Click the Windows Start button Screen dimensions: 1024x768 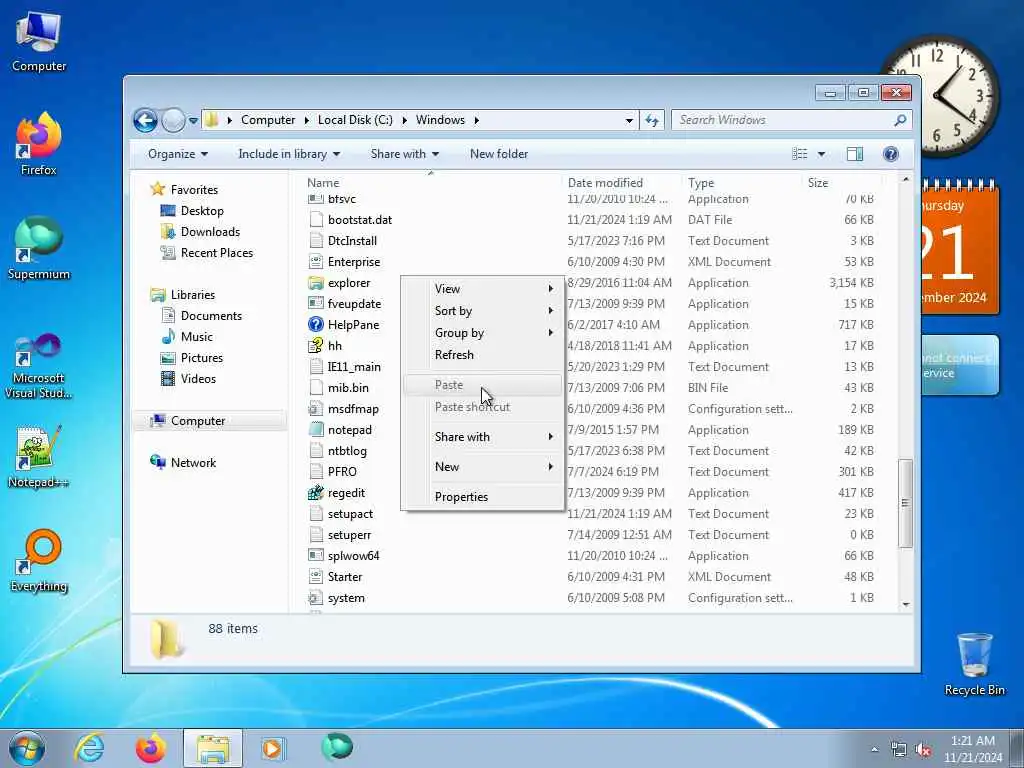[27, 748]
